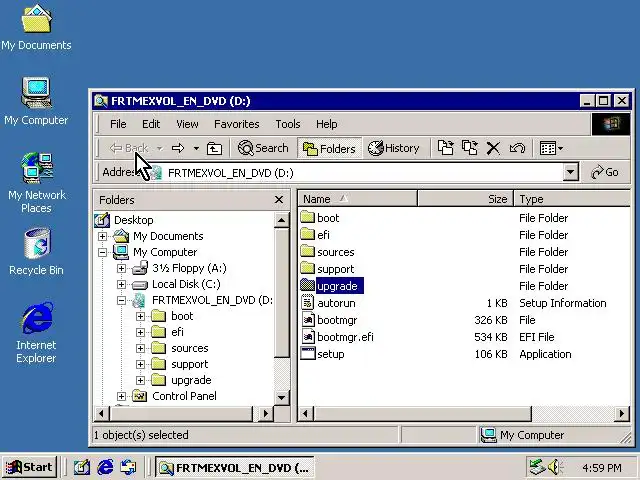
Task: Sort by the Type column header
Action: (572, 199)
